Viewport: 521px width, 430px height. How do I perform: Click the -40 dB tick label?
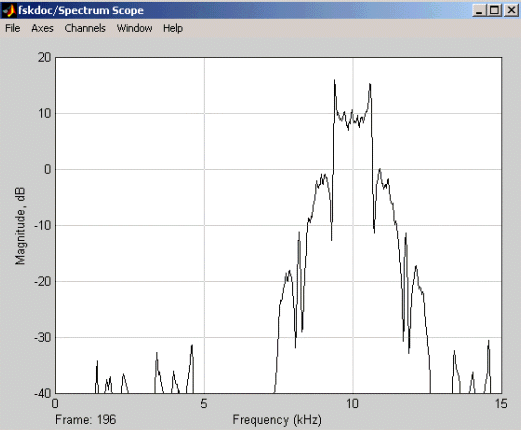coord(42,393)
